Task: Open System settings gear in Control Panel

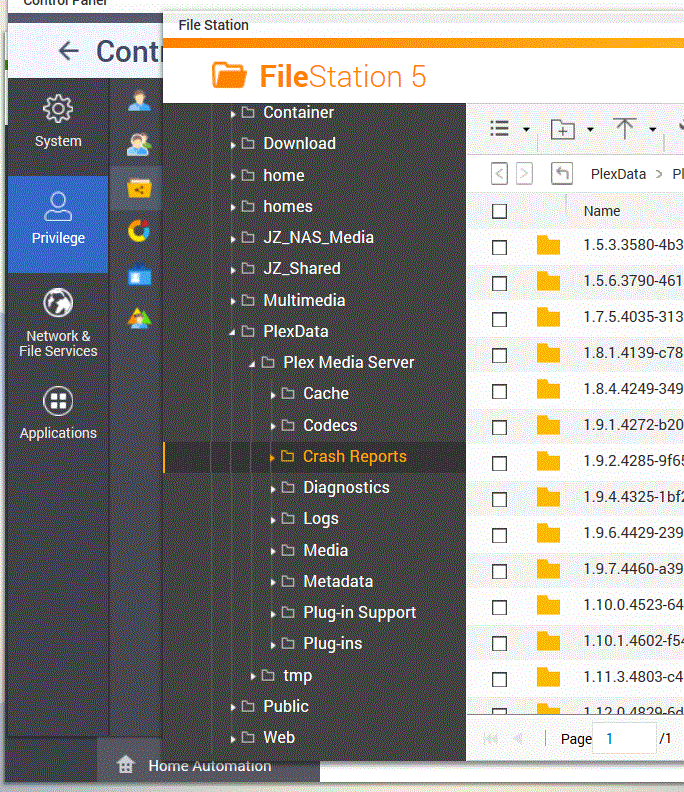Action: 58,108
